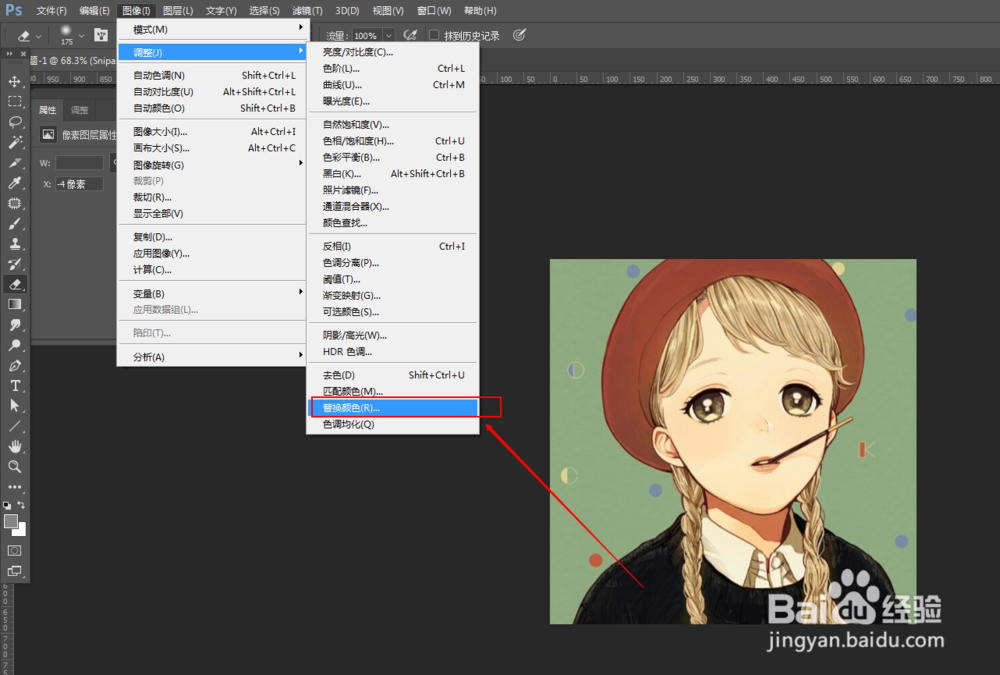
Task: Click the W width input field
Action: (x=79, y=163)
